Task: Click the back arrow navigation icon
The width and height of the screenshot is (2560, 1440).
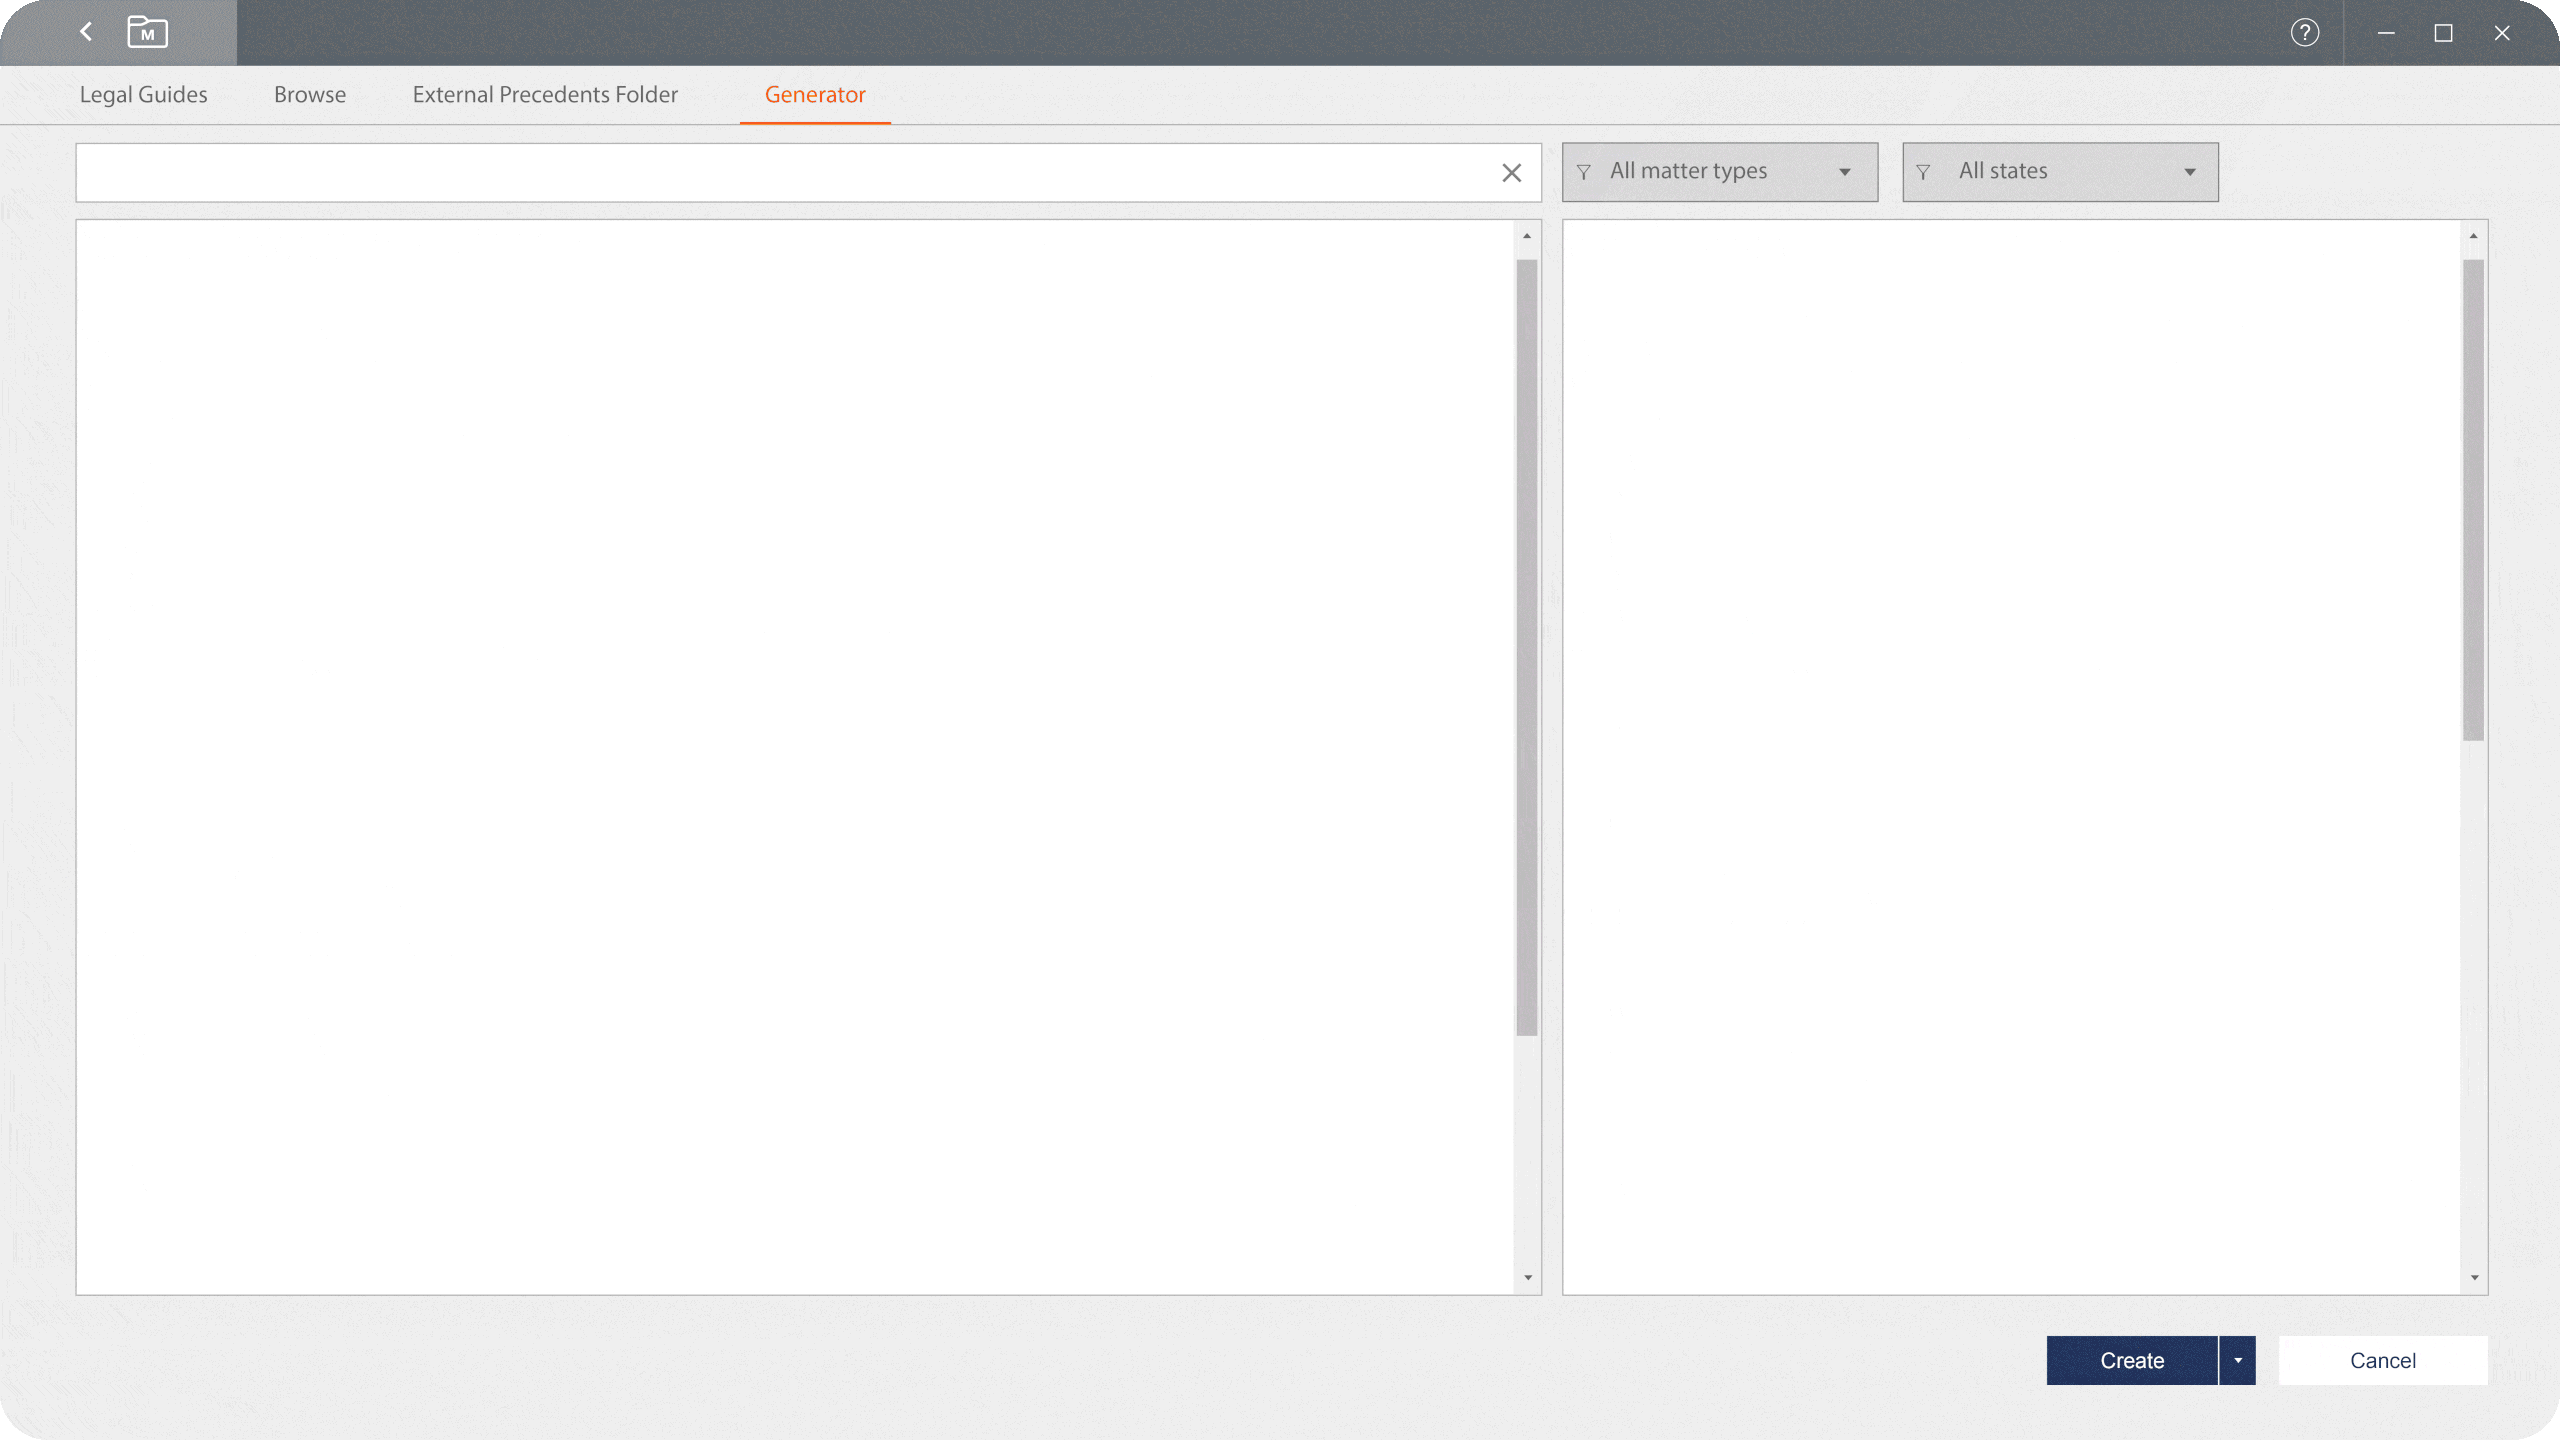Action: tap(85, 32)
